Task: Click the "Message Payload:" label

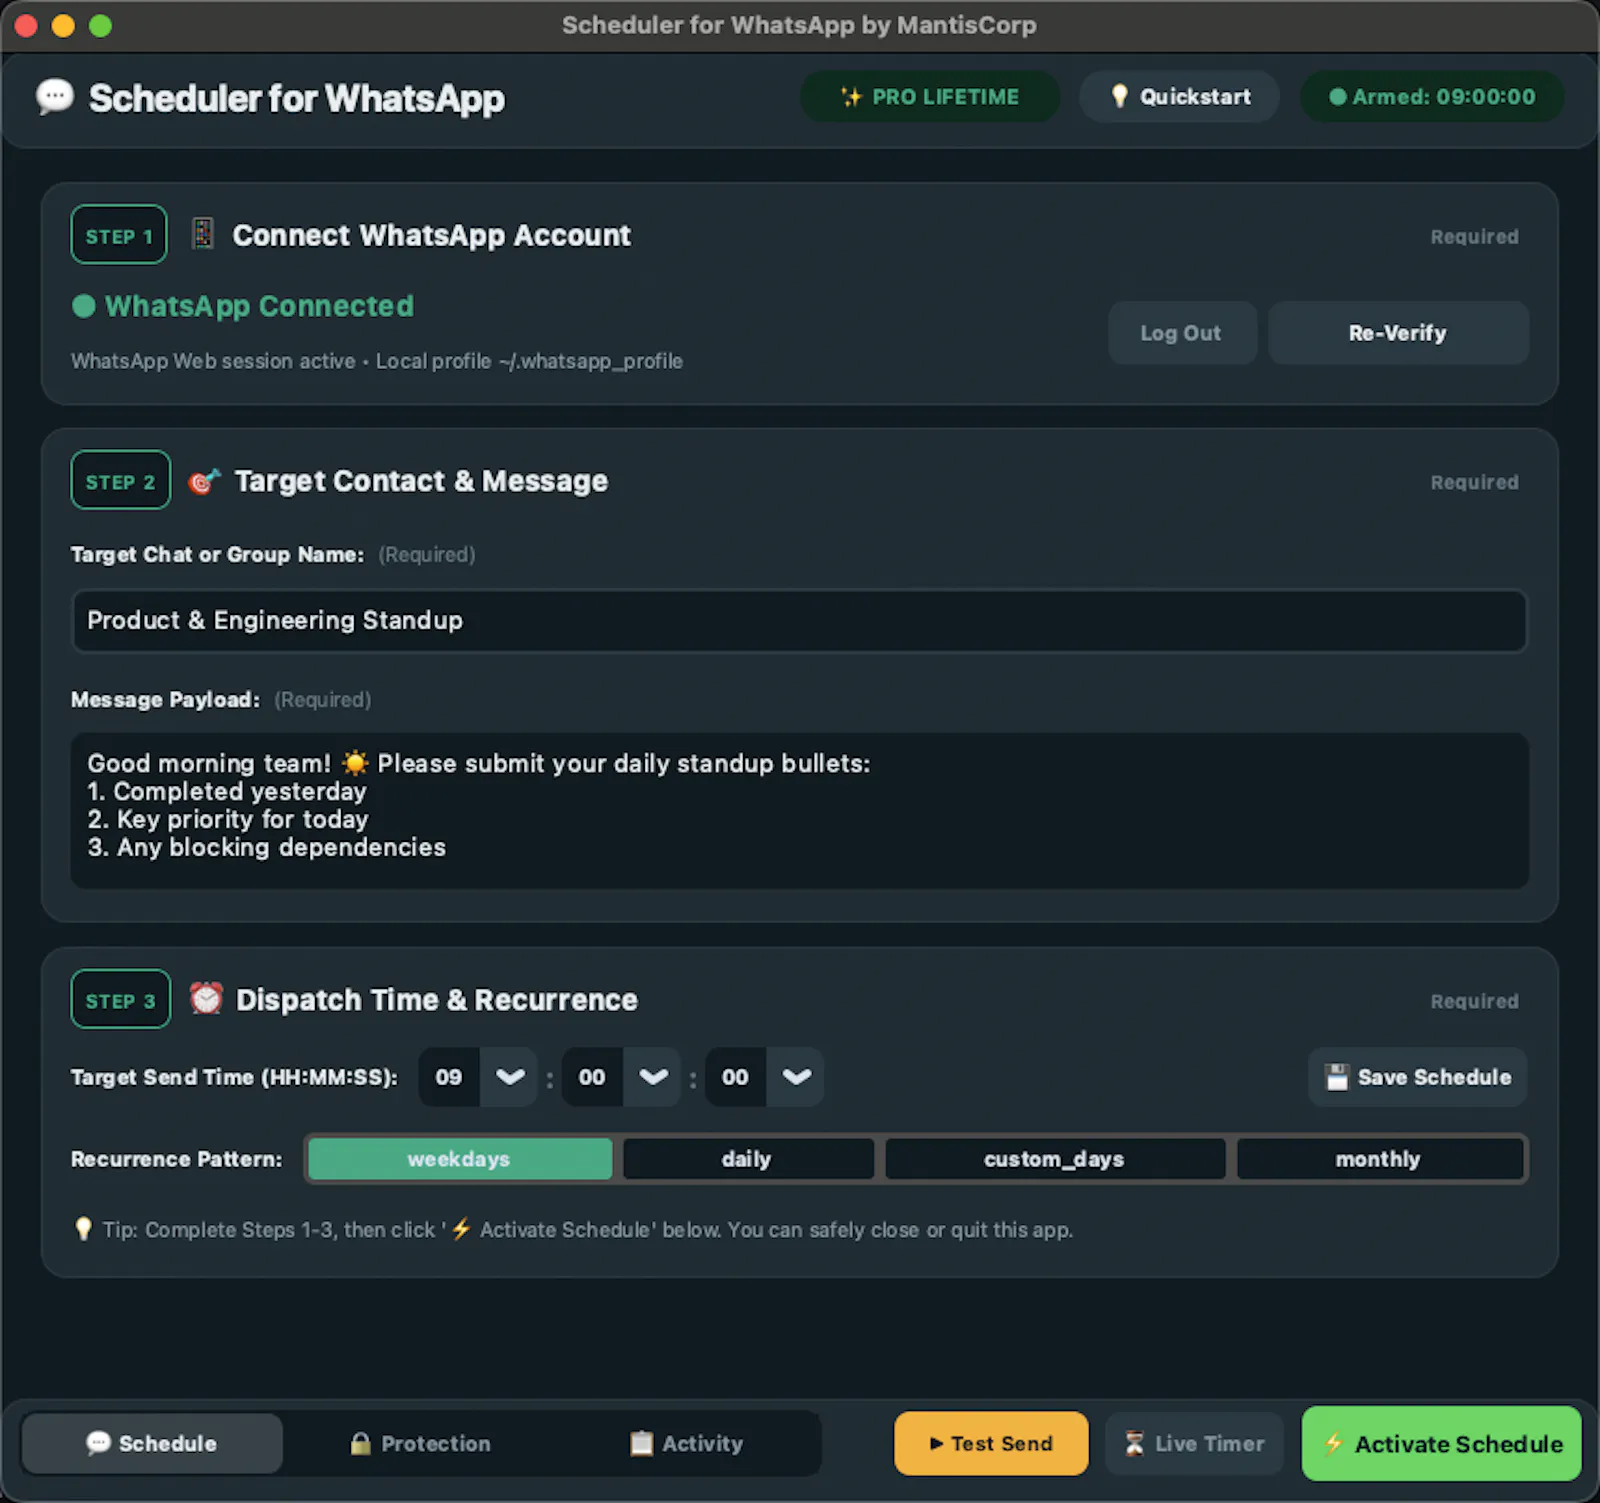Action: (x=165, y=700)
